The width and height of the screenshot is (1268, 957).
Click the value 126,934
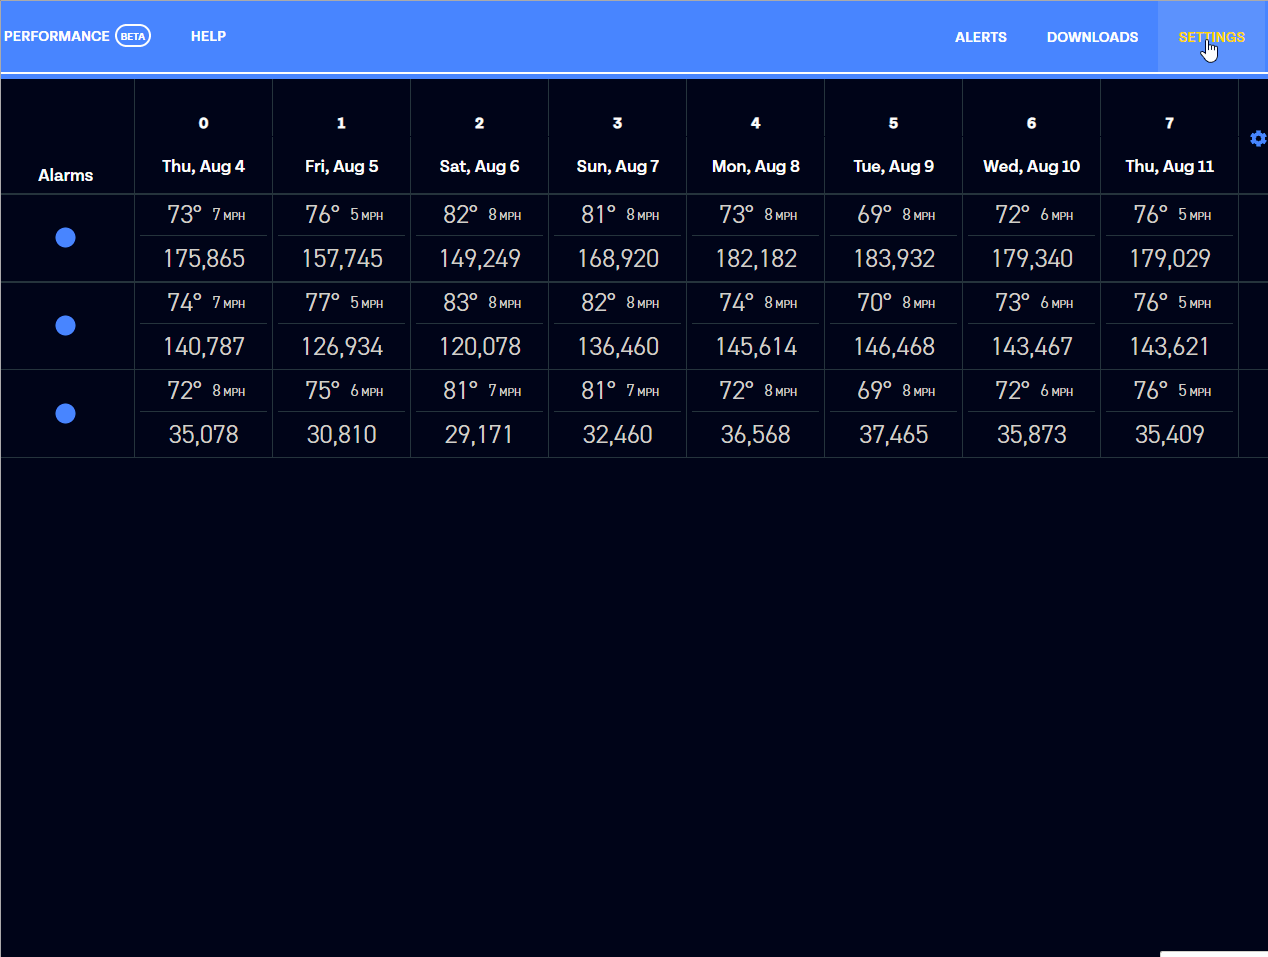342,347
